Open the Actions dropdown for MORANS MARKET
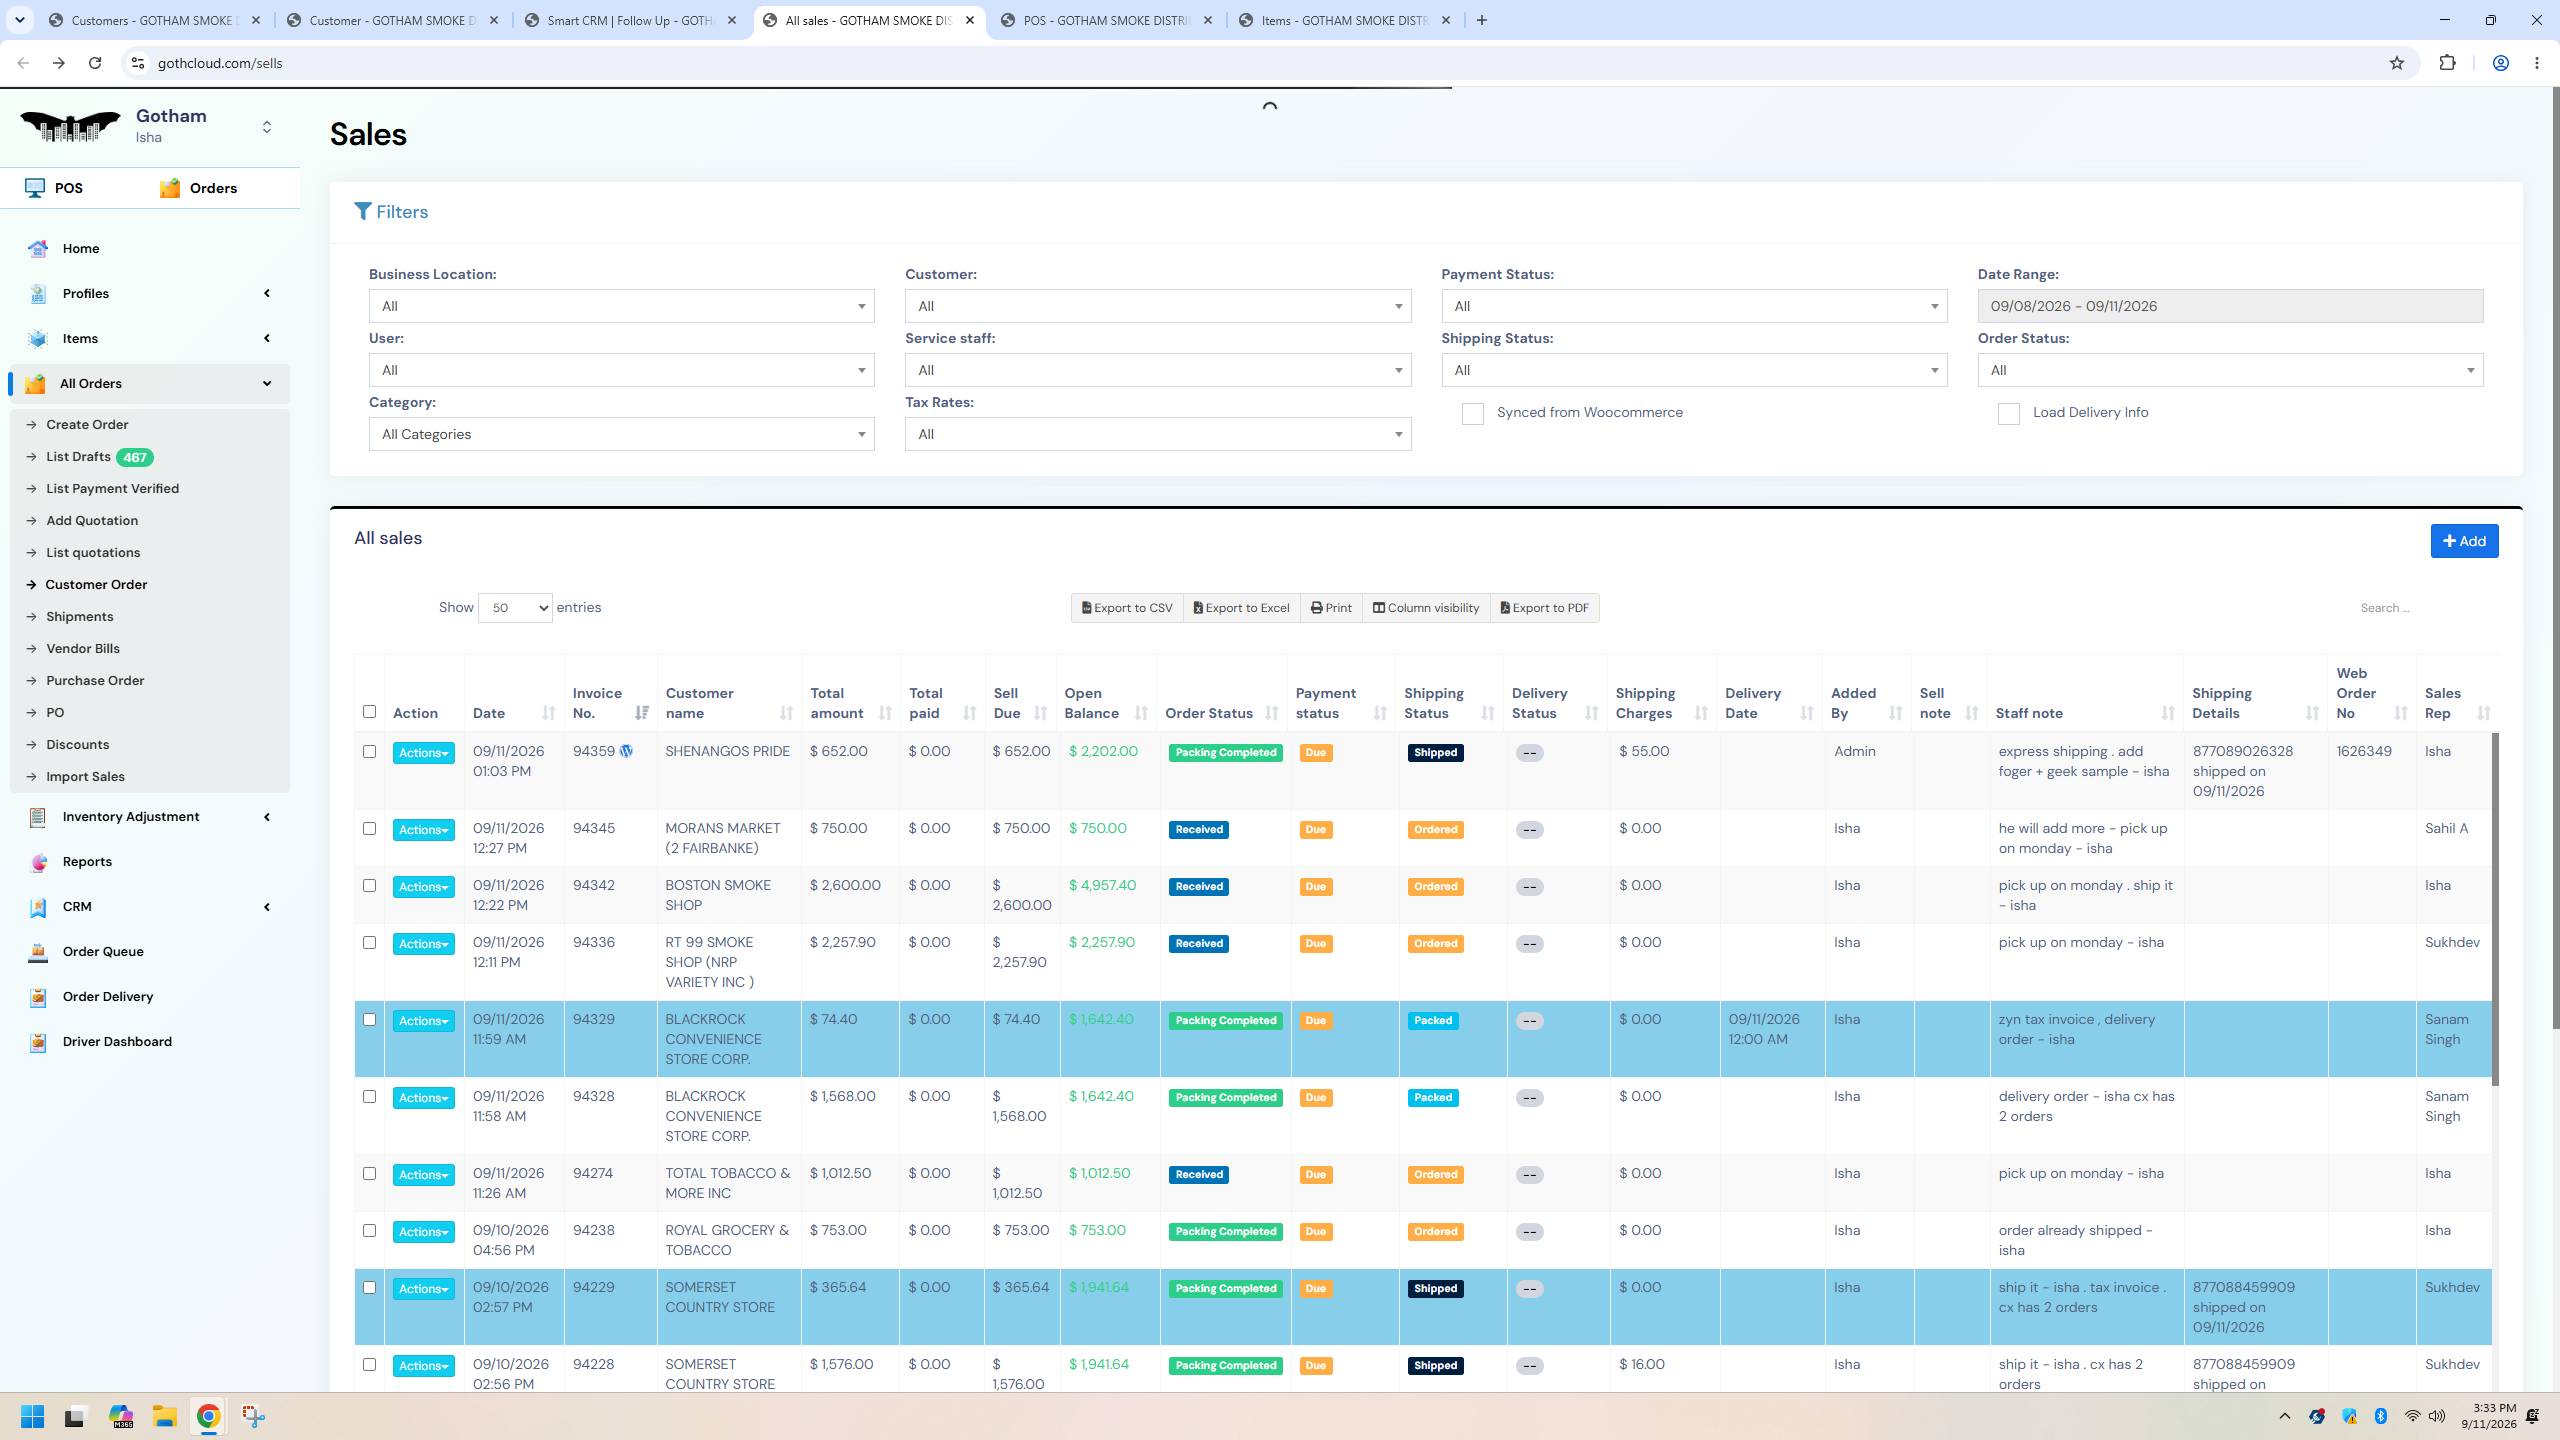The width and height of the screenshot is (2560, 1440). pyautogui.click(x=423, y=830)
